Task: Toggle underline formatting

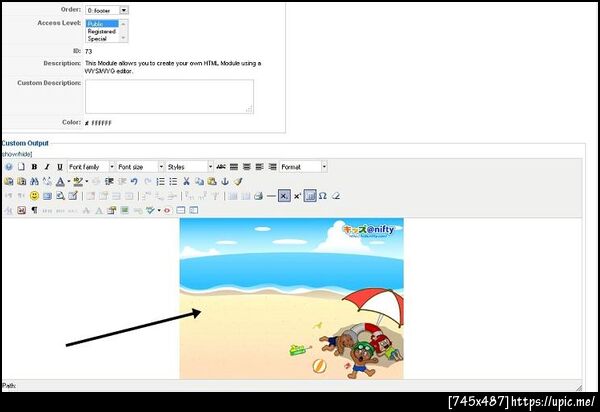Action: coord(60,167)
